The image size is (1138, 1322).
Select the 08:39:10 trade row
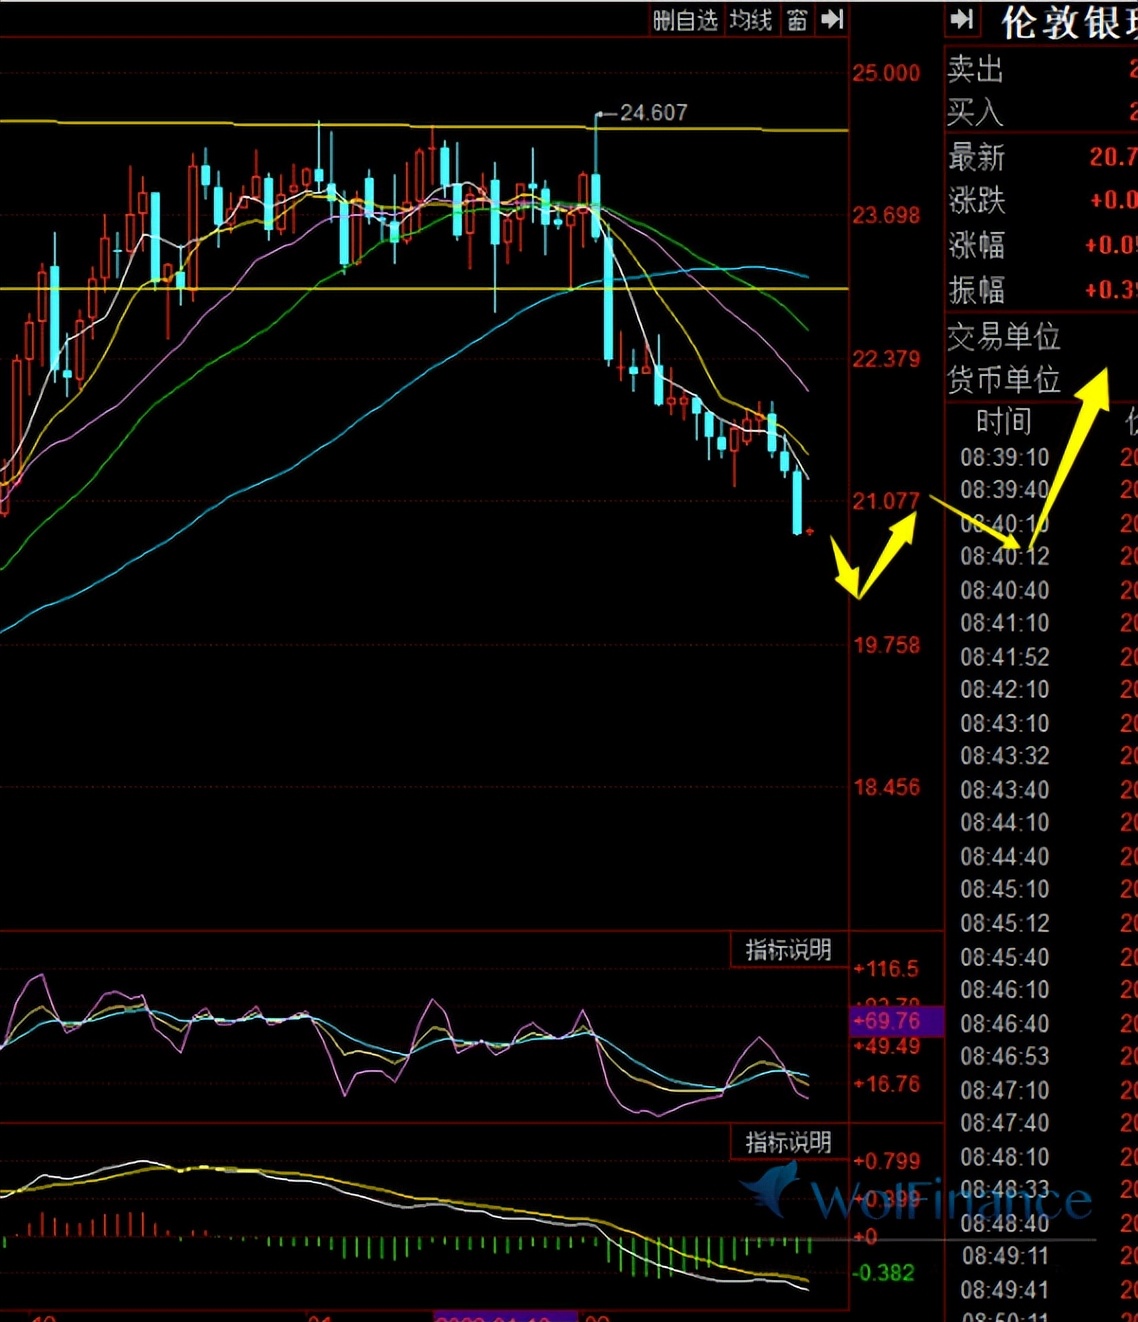click(x=1005, y=458)
